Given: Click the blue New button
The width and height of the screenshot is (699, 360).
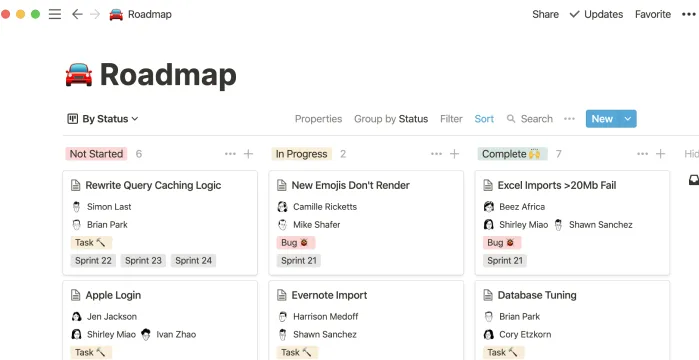Looking at the screenshot, I should (602, 119).
